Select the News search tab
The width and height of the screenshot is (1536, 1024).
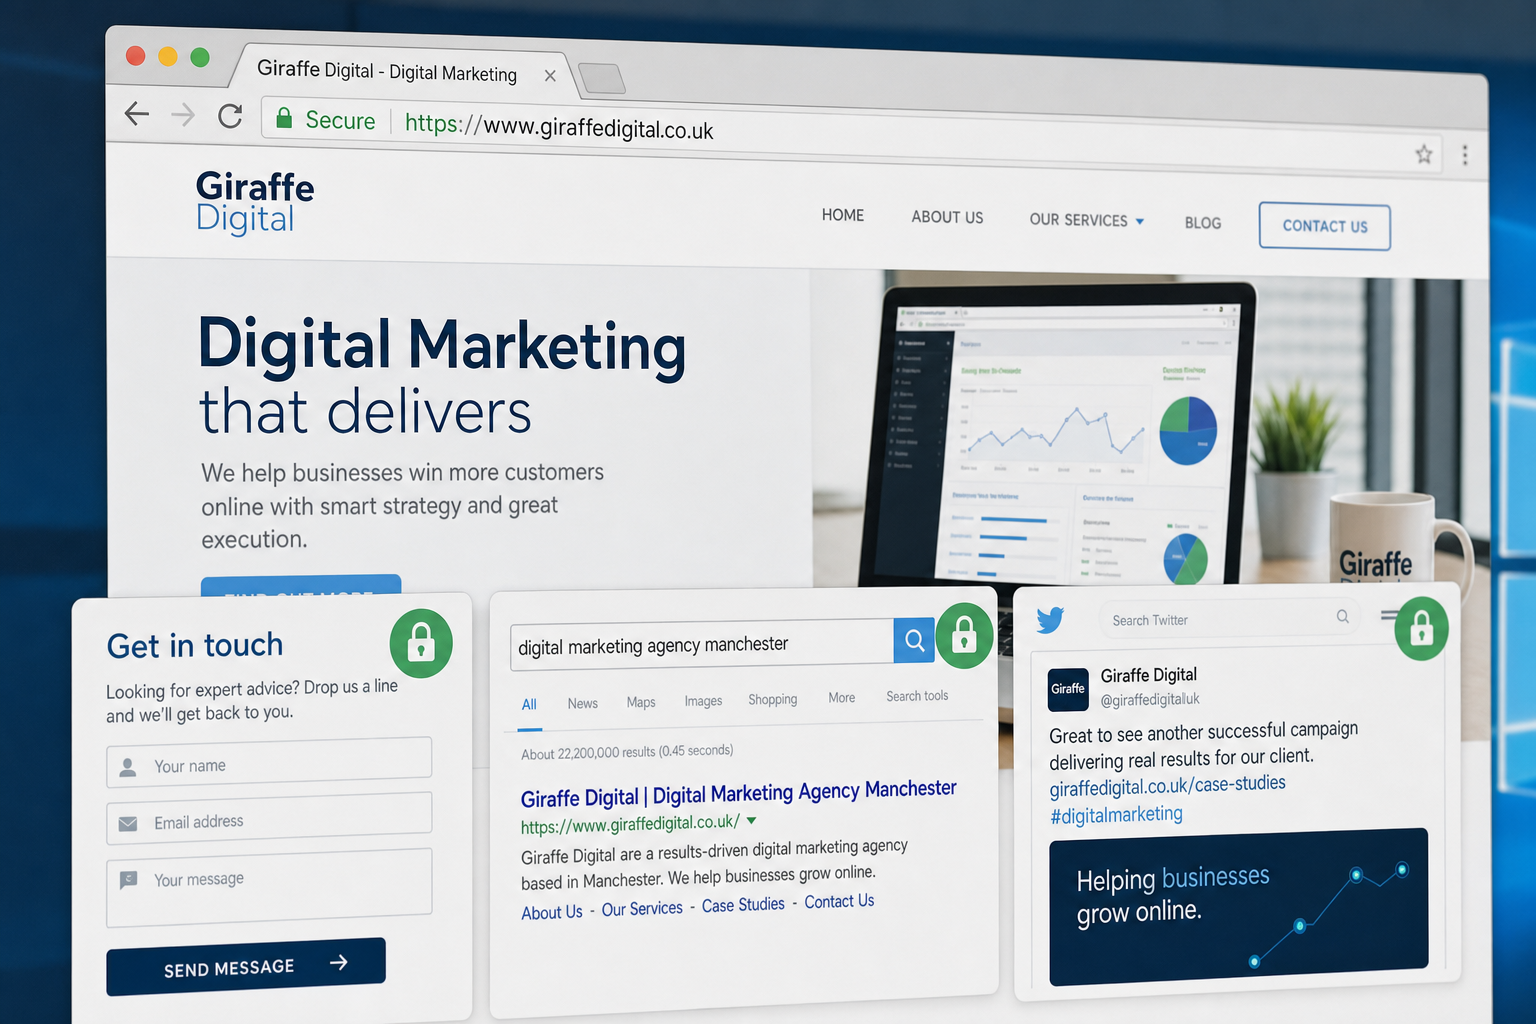(x=583, y=704)
